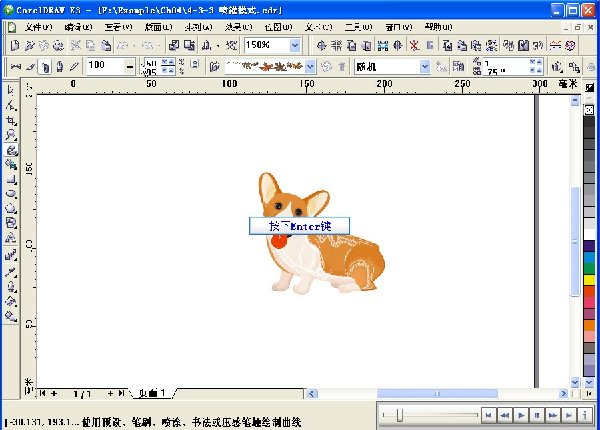Click the Export icon
Image resolution: width=600 pixels, height=430 pixels.
[x=189, y=46]
